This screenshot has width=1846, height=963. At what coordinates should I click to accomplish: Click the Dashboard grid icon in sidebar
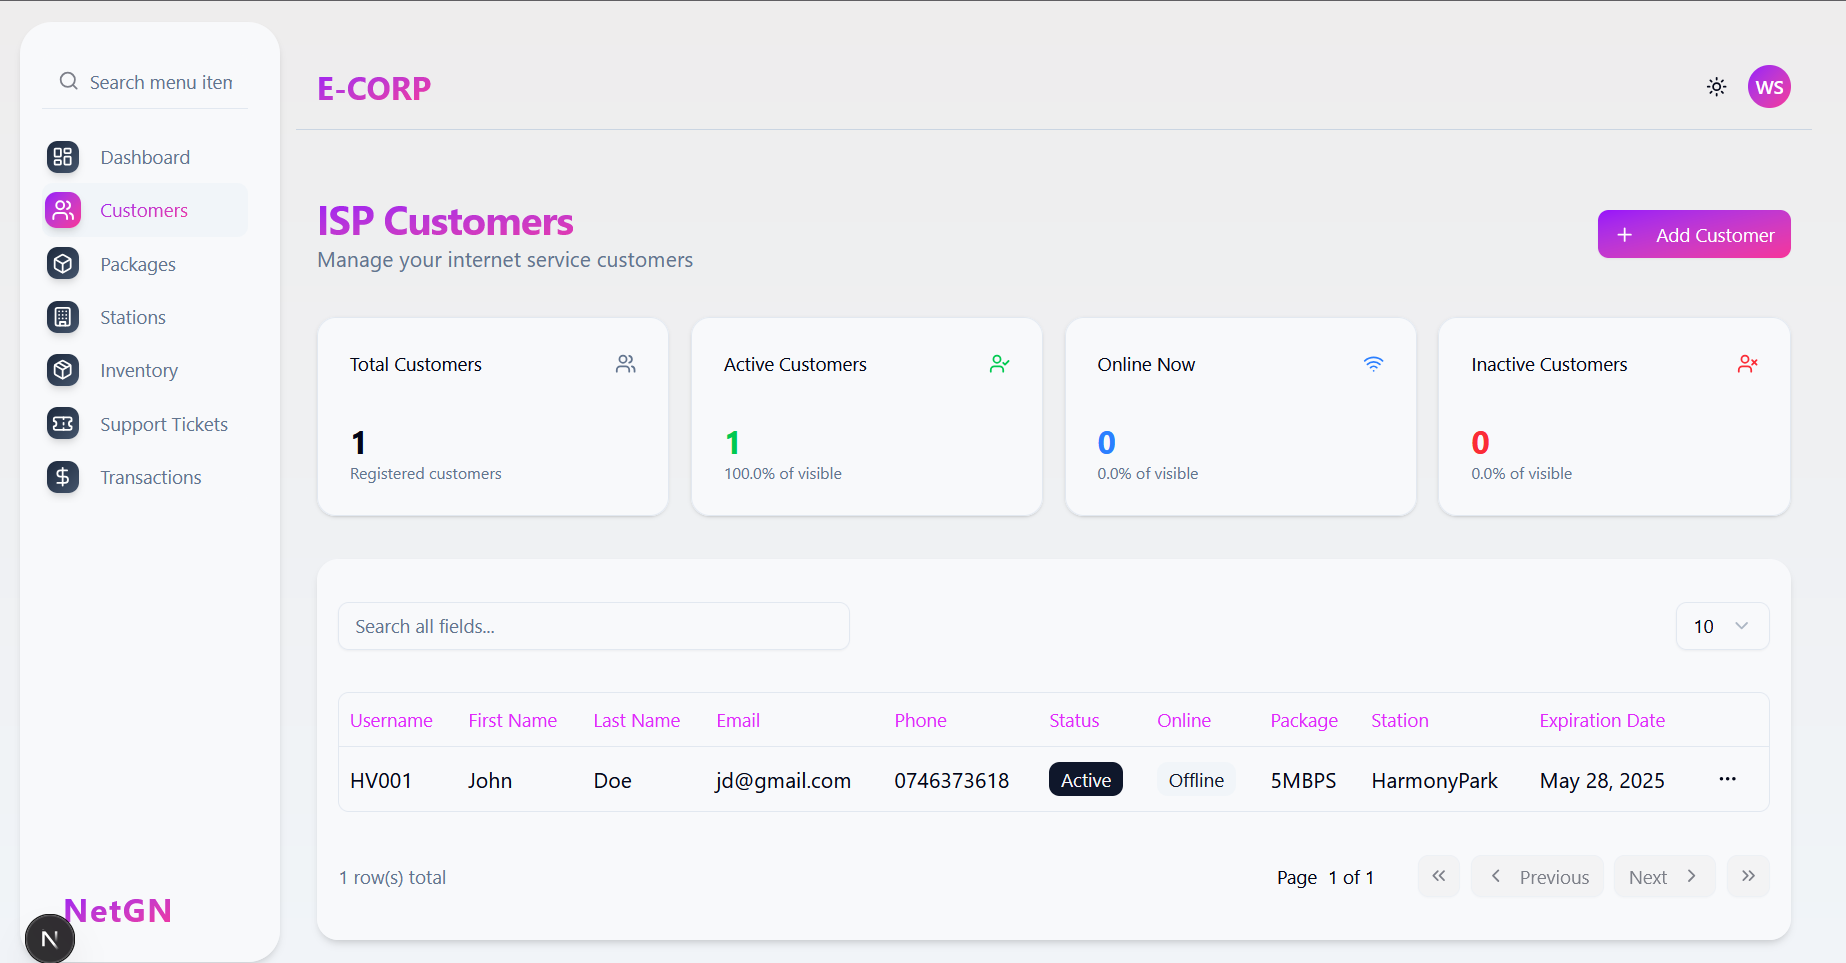(x=63, y=157)
